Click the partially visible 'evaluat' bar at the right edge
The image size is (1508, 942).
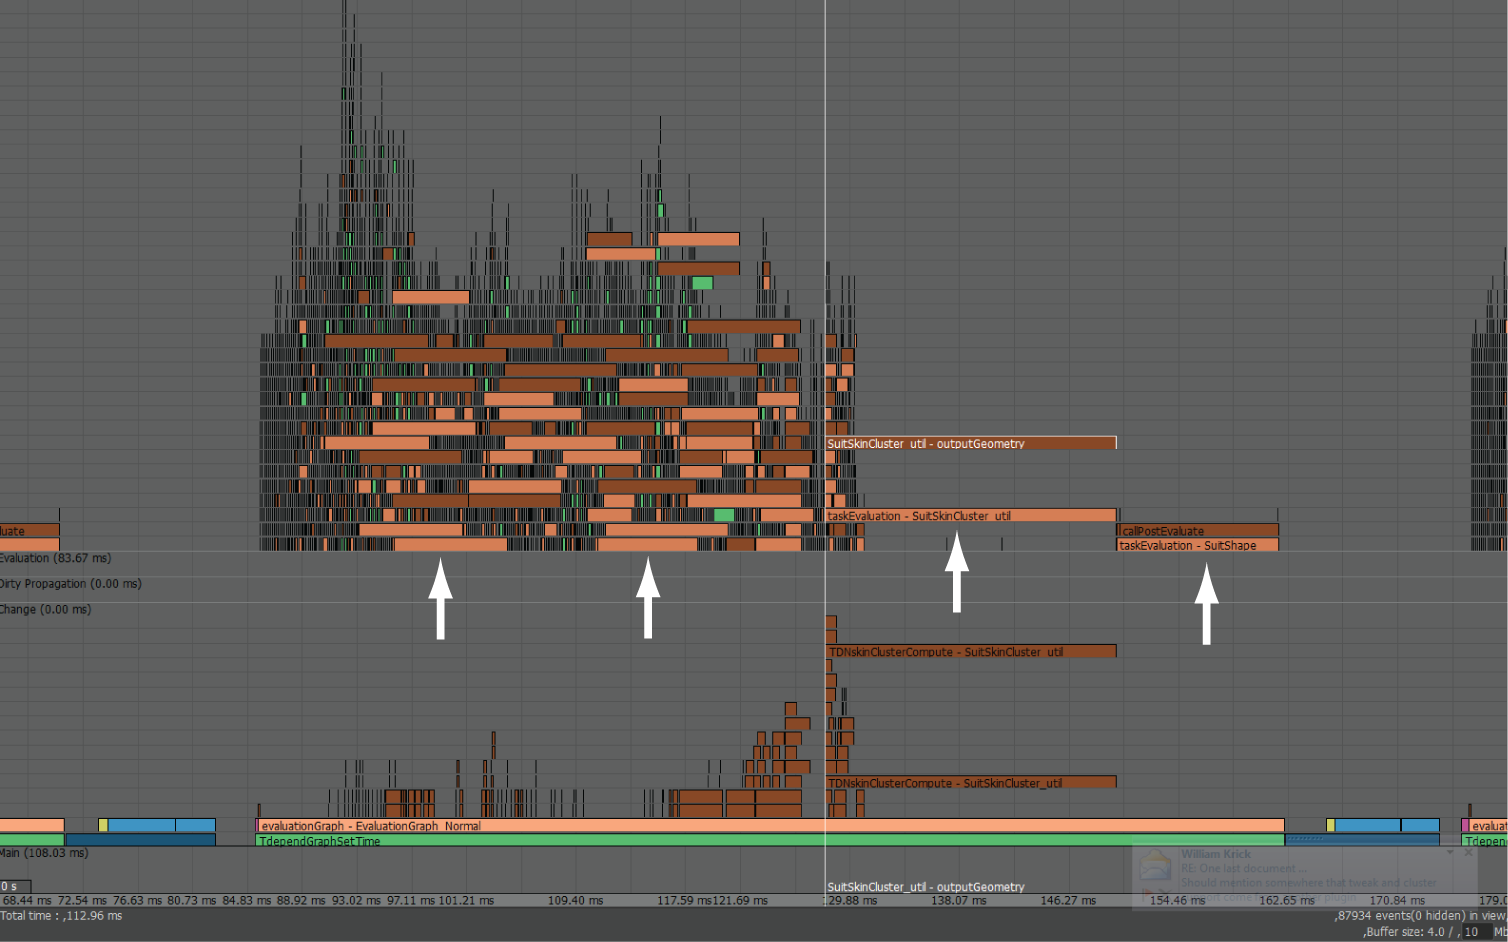(1488, 826)
